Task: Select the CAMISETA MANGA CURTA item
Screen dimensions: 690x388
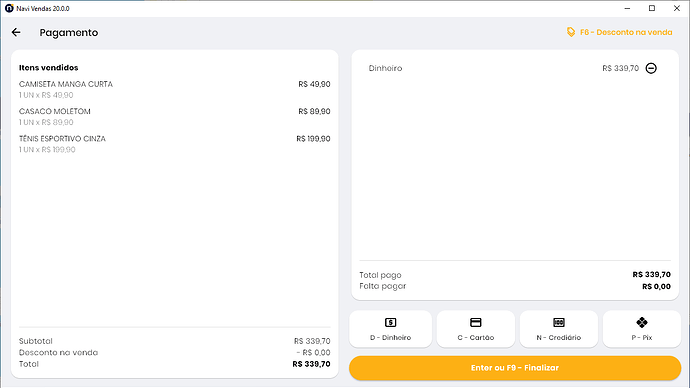Action: pyautogui.click(x=175, y=89)
